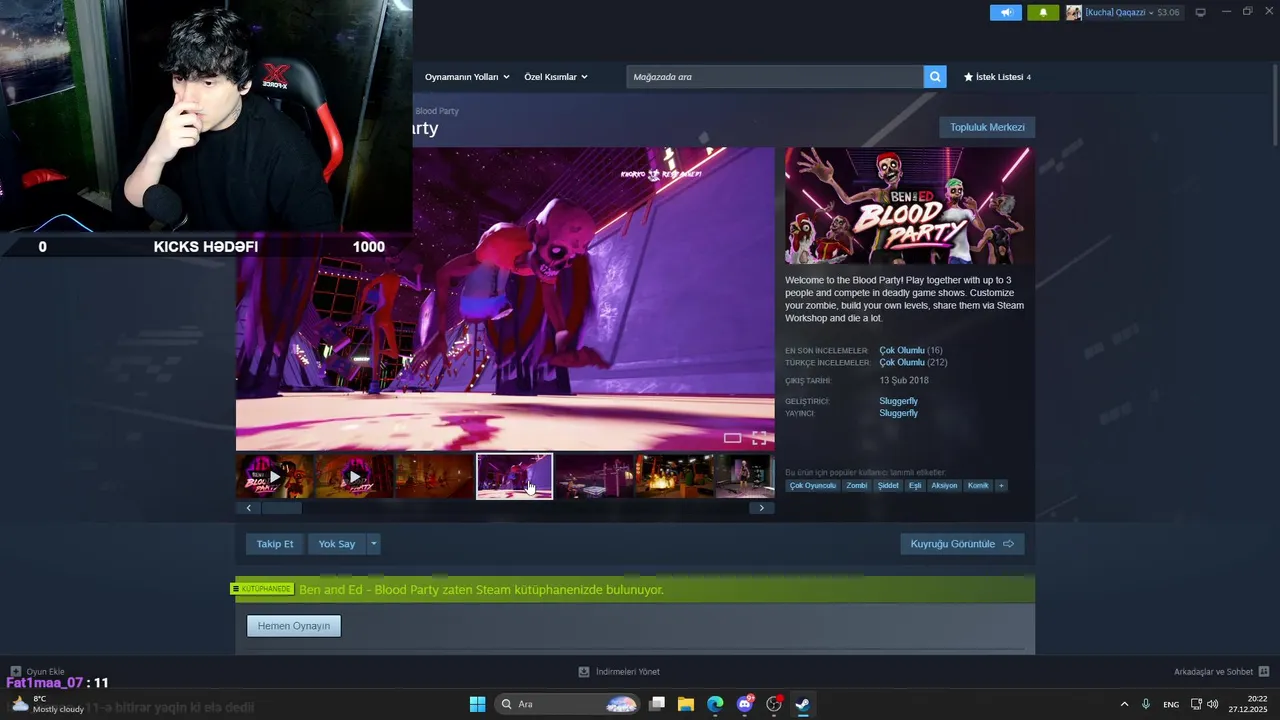
Task: Open recent reviews Çok Olumlu (16)
Action: tap(911, 350)
